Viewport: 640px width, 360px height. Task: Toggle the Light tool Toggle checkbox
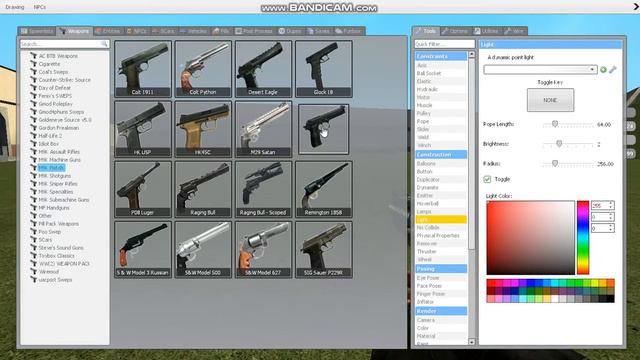[487, 179]
